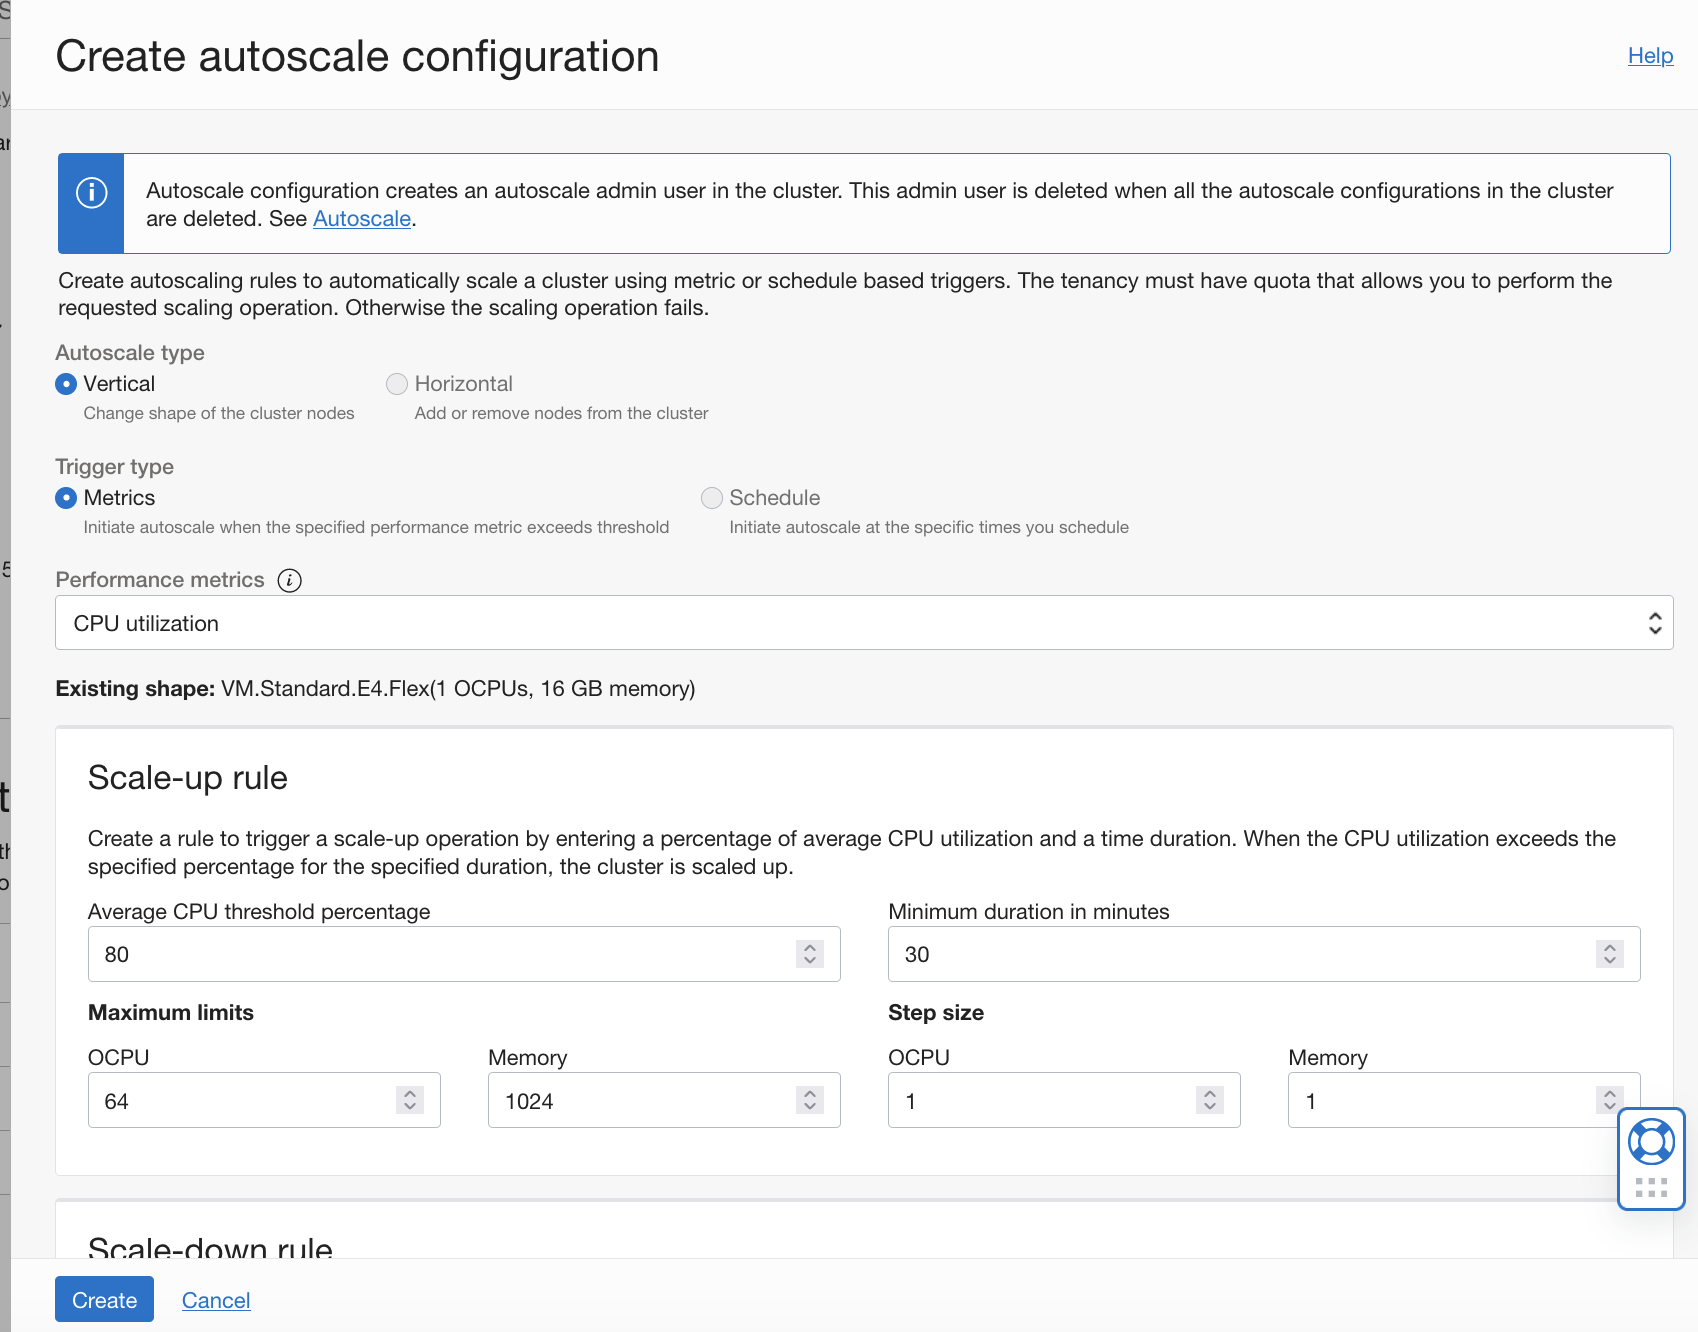
Task: Click the Average CPU threshold percentage field
Action: pyautogui.click(x=400, y=954)
